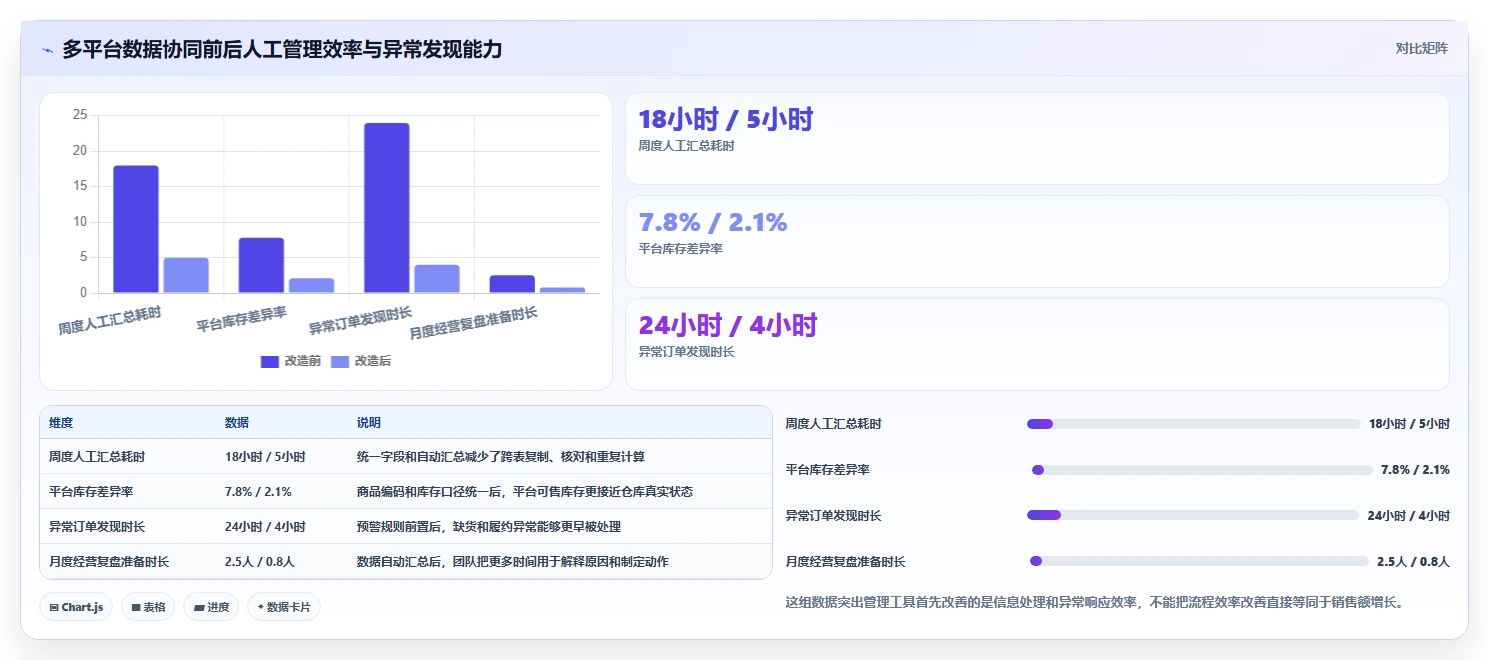Click the 对比矩阵 label in the header
This screenshot has height=660, width=1489.
pyautogui.click(x=1421, y=48)
